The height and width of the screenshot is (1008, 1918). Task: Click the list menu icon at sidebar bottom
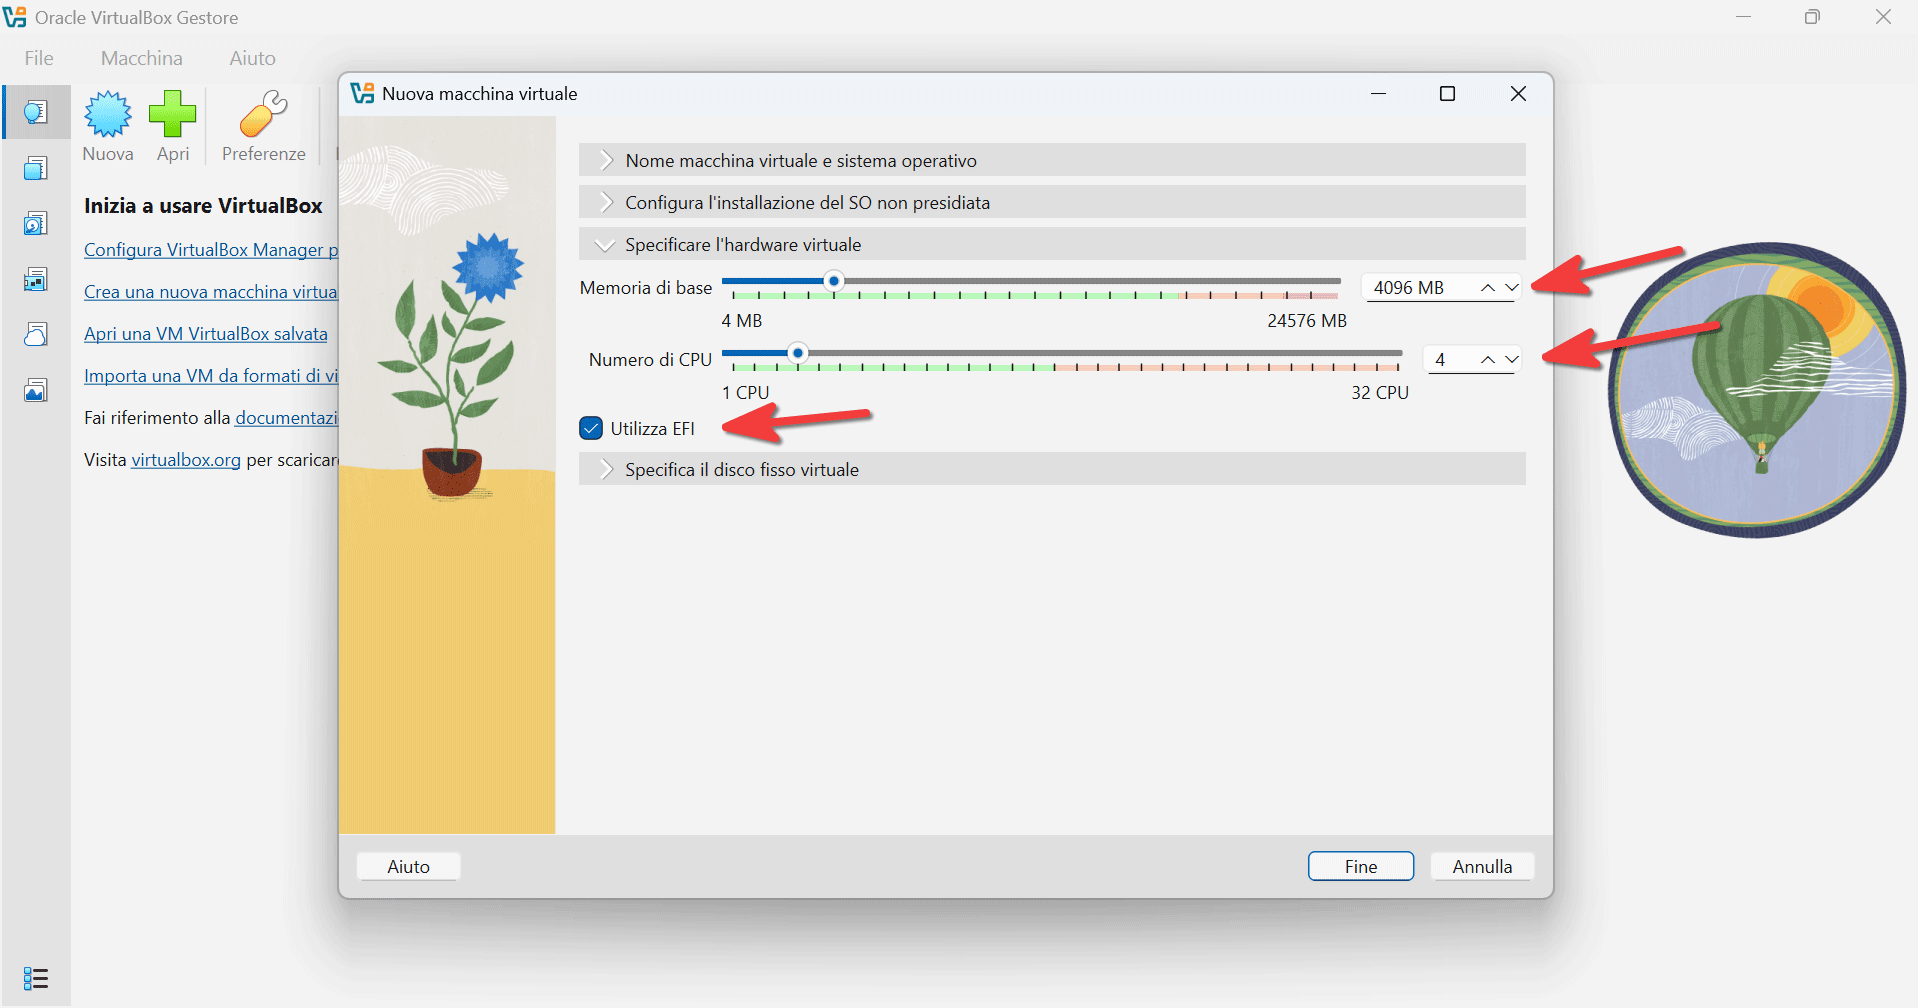(36, 978)
